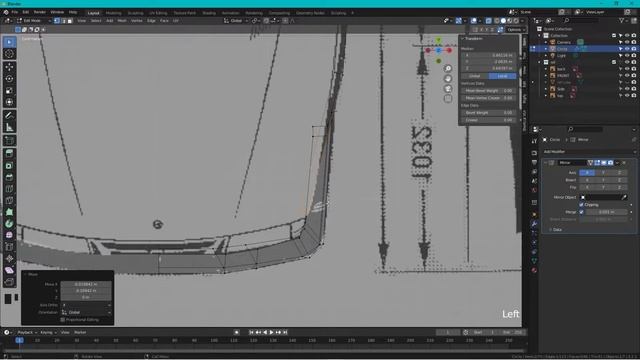The height and width of the screenshot is (360, 640).
Task: Open the Options dropdown in viewport
Action: (516, 30)
